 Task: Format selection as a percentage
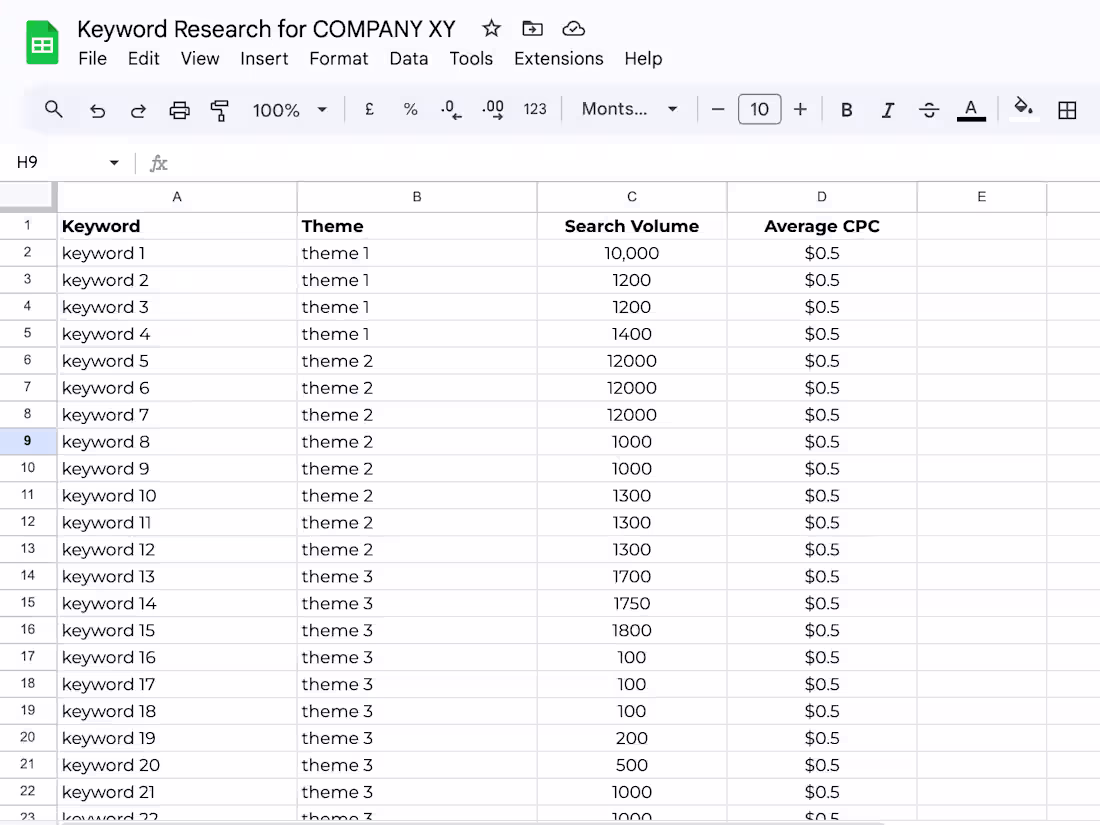click(410, 110)
